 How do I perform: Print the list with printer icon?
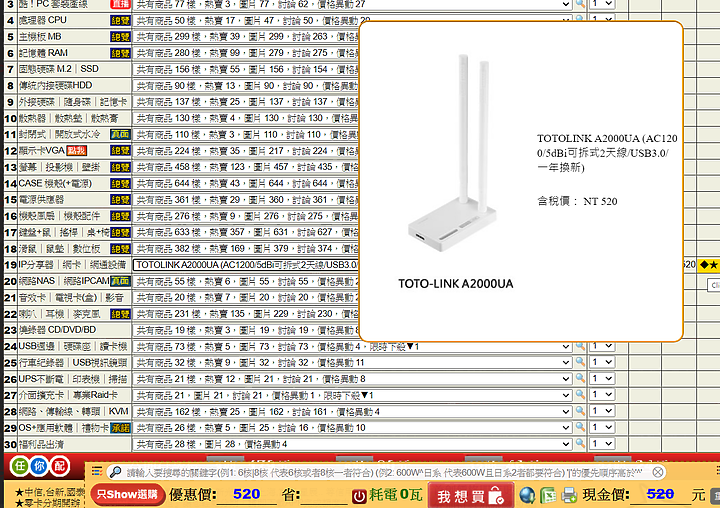[569, 495]
